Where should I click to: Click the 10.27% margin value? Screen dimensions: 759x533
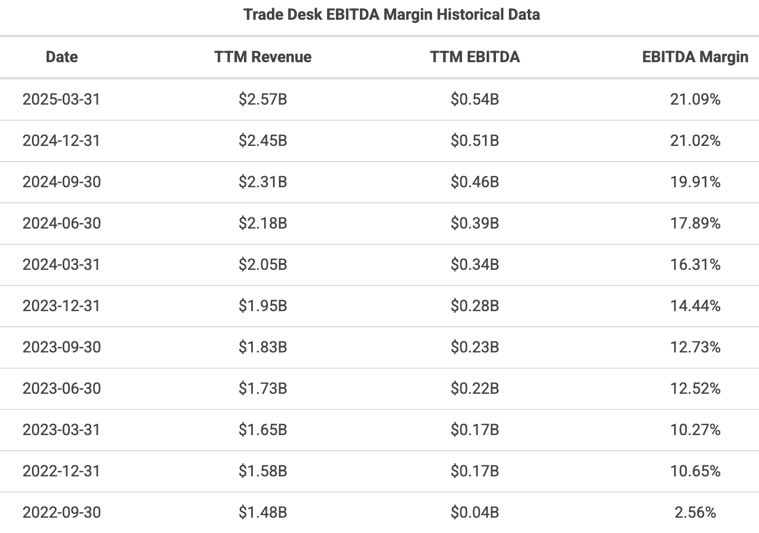tap(695, 430)
